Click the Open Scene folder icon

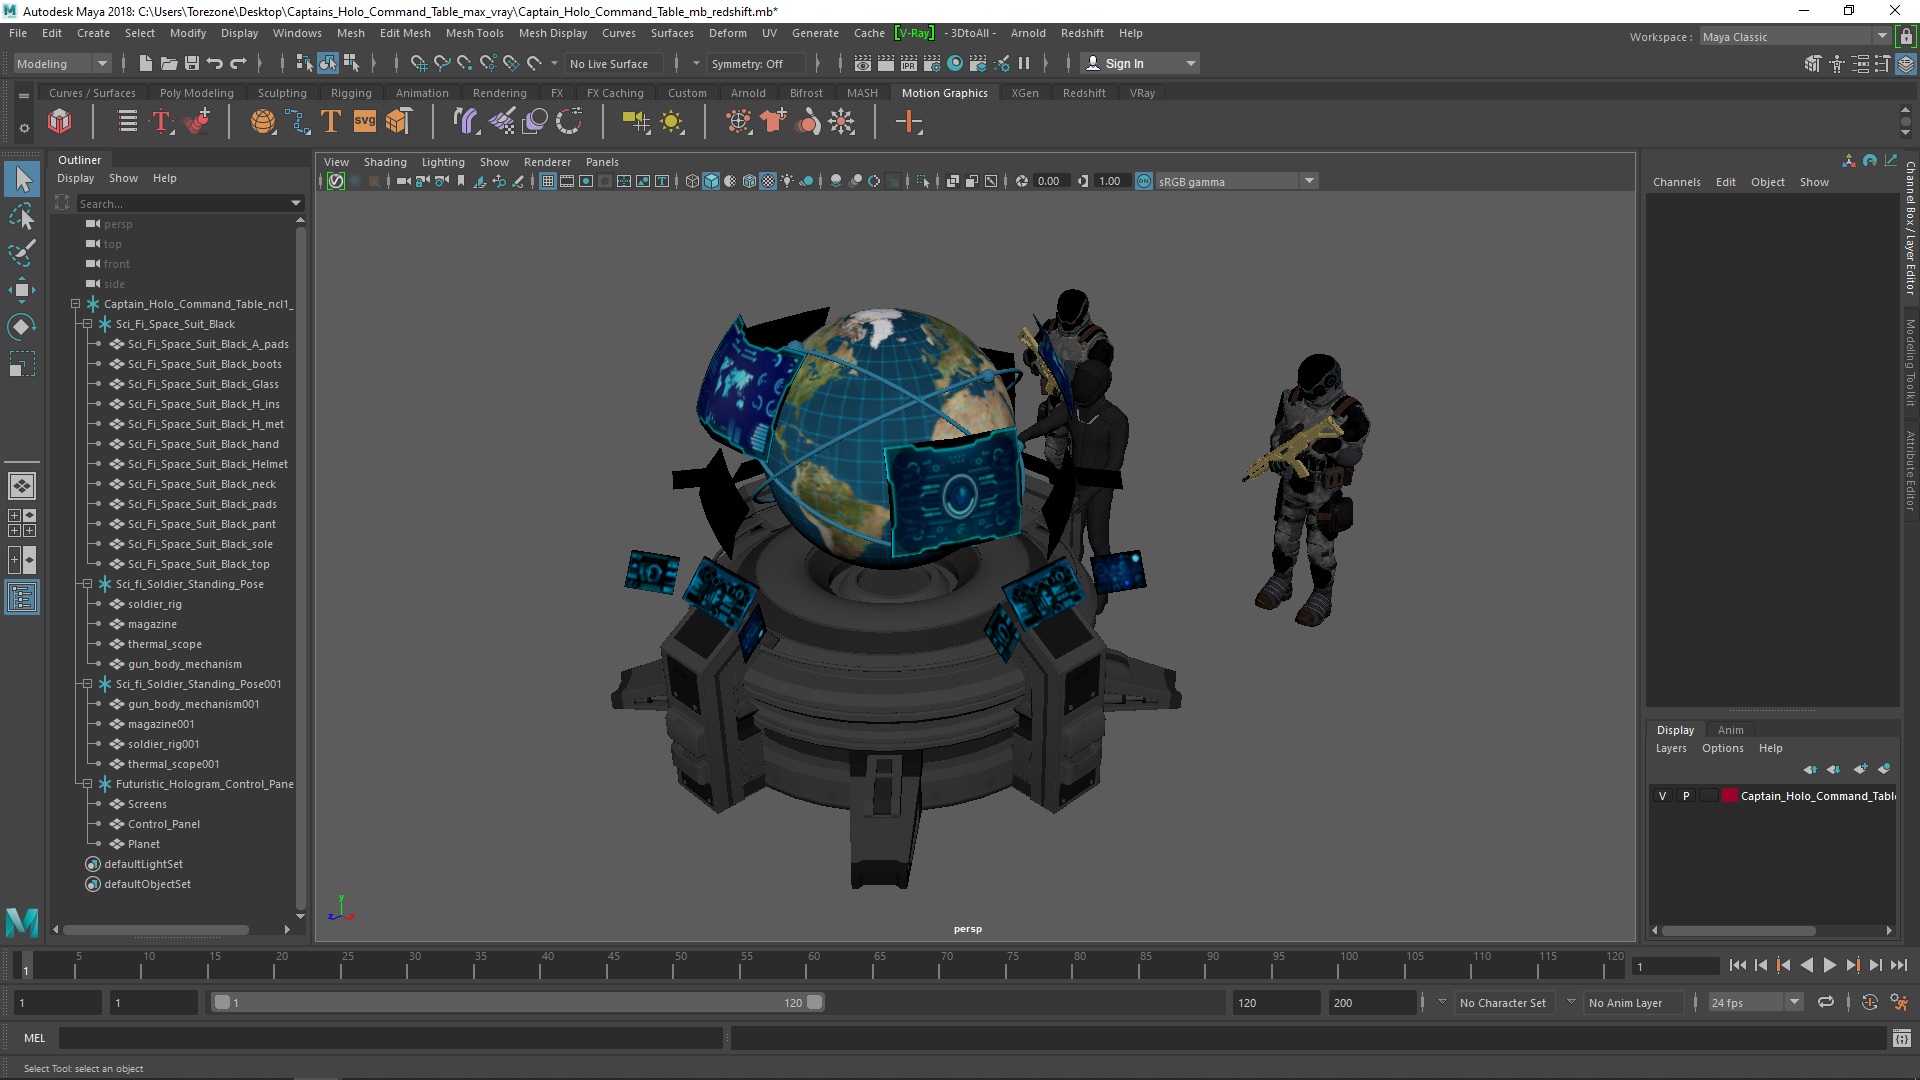pyautogui.click(x=169, y=63)
